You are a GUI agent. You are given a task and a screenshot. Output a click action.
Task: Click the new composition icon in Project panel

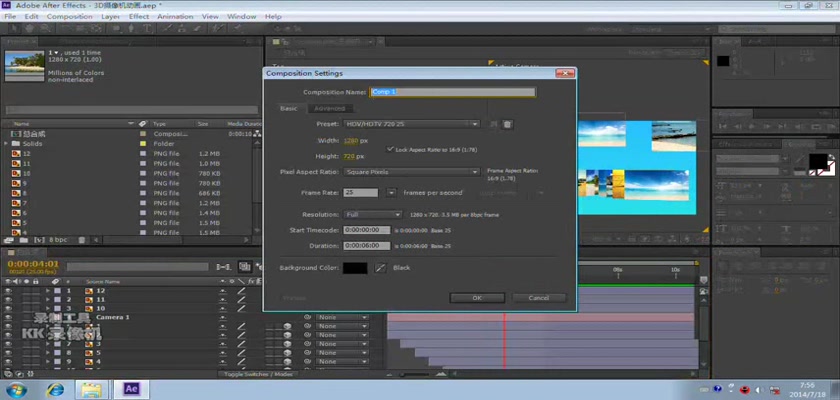tap(39, 240)
